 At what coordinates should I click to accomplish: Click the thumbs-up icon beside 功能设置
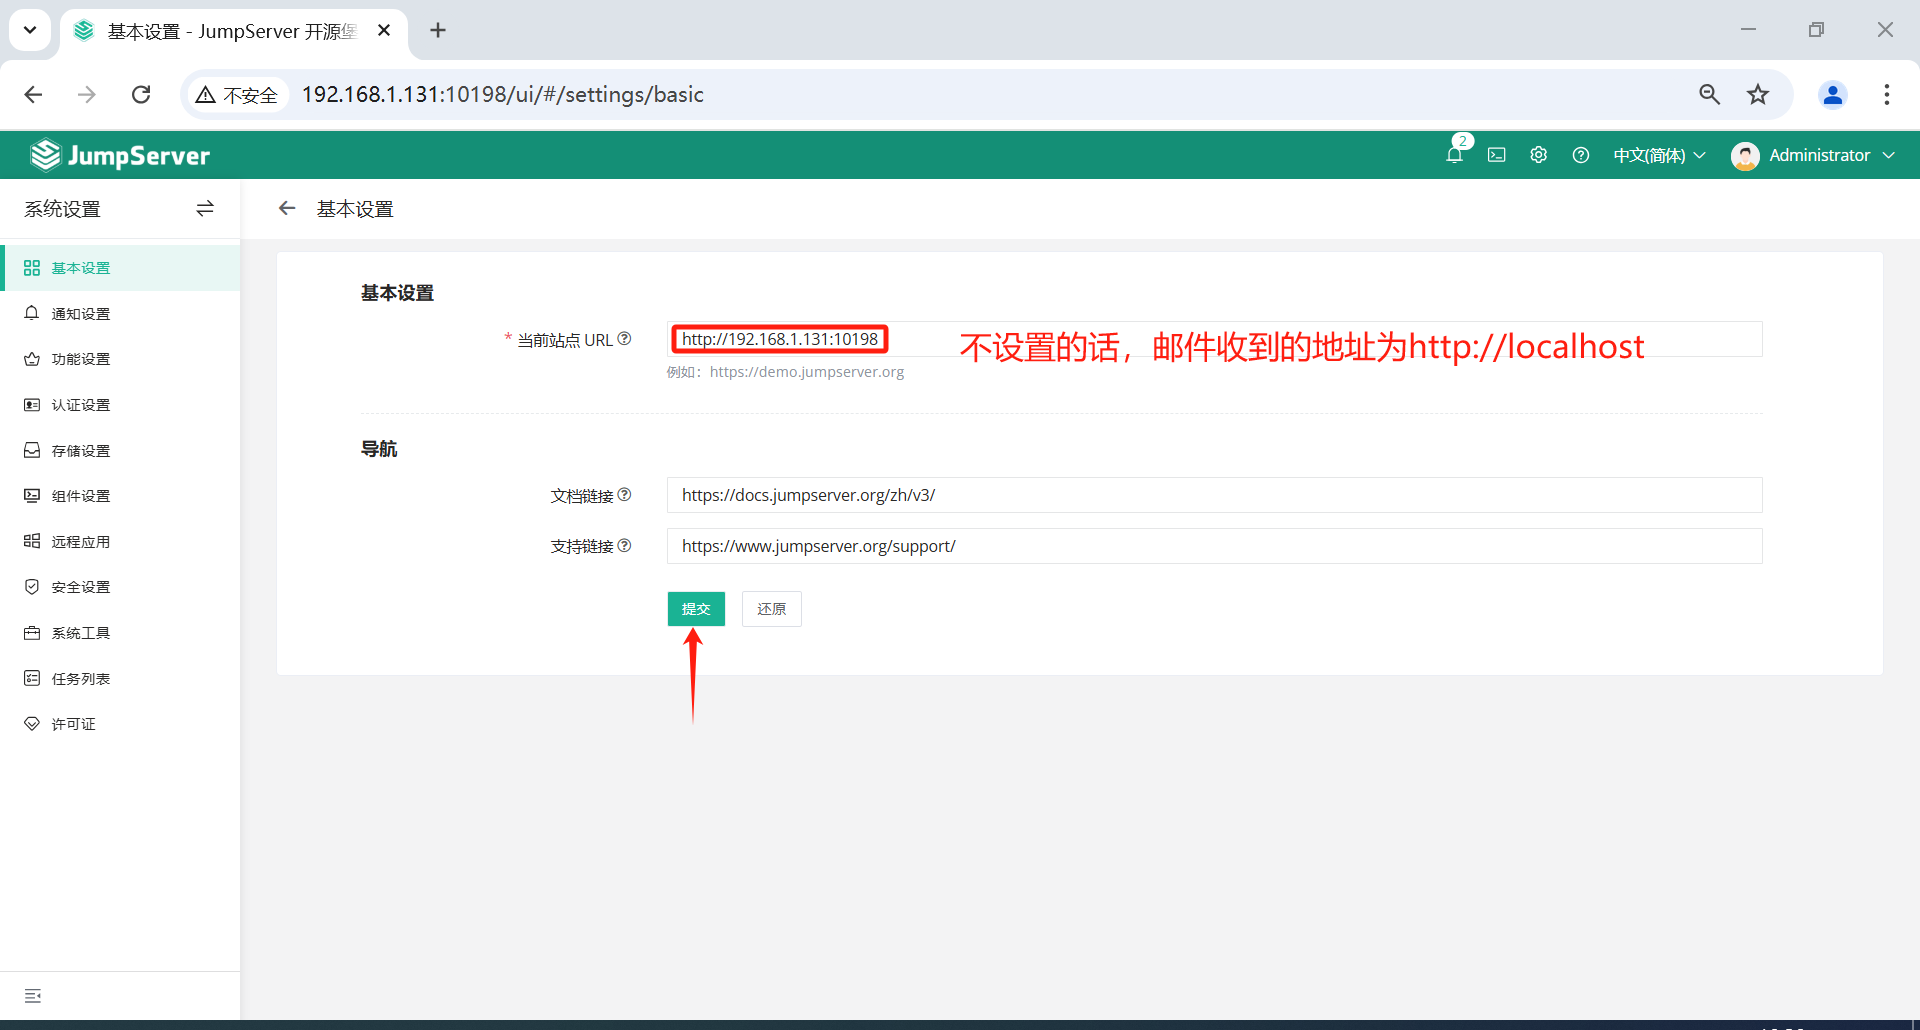(x=32, y=359)
